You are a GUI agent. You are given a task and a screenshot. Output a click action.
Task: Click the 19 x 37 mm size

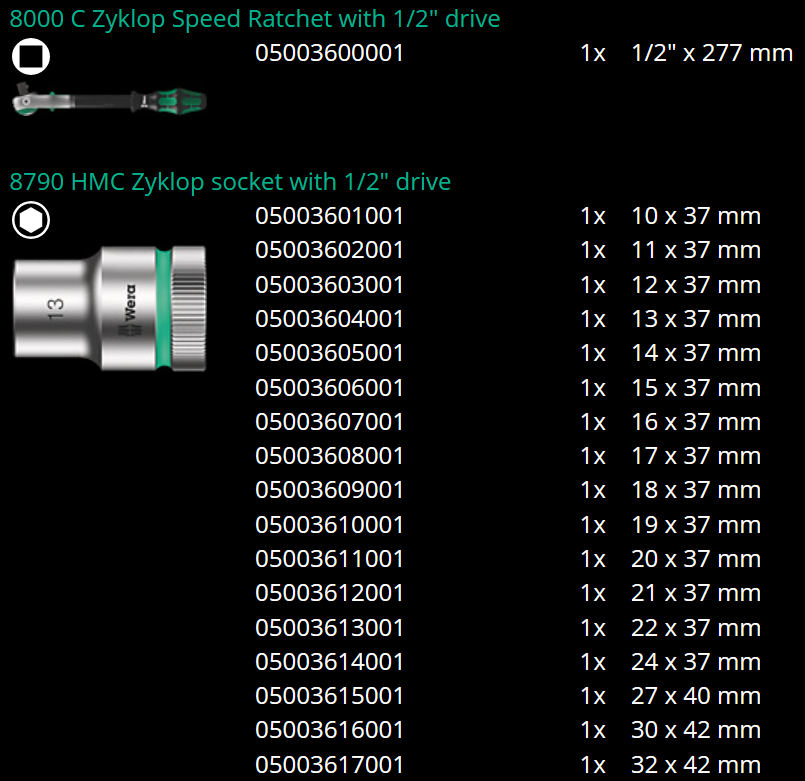696,525
